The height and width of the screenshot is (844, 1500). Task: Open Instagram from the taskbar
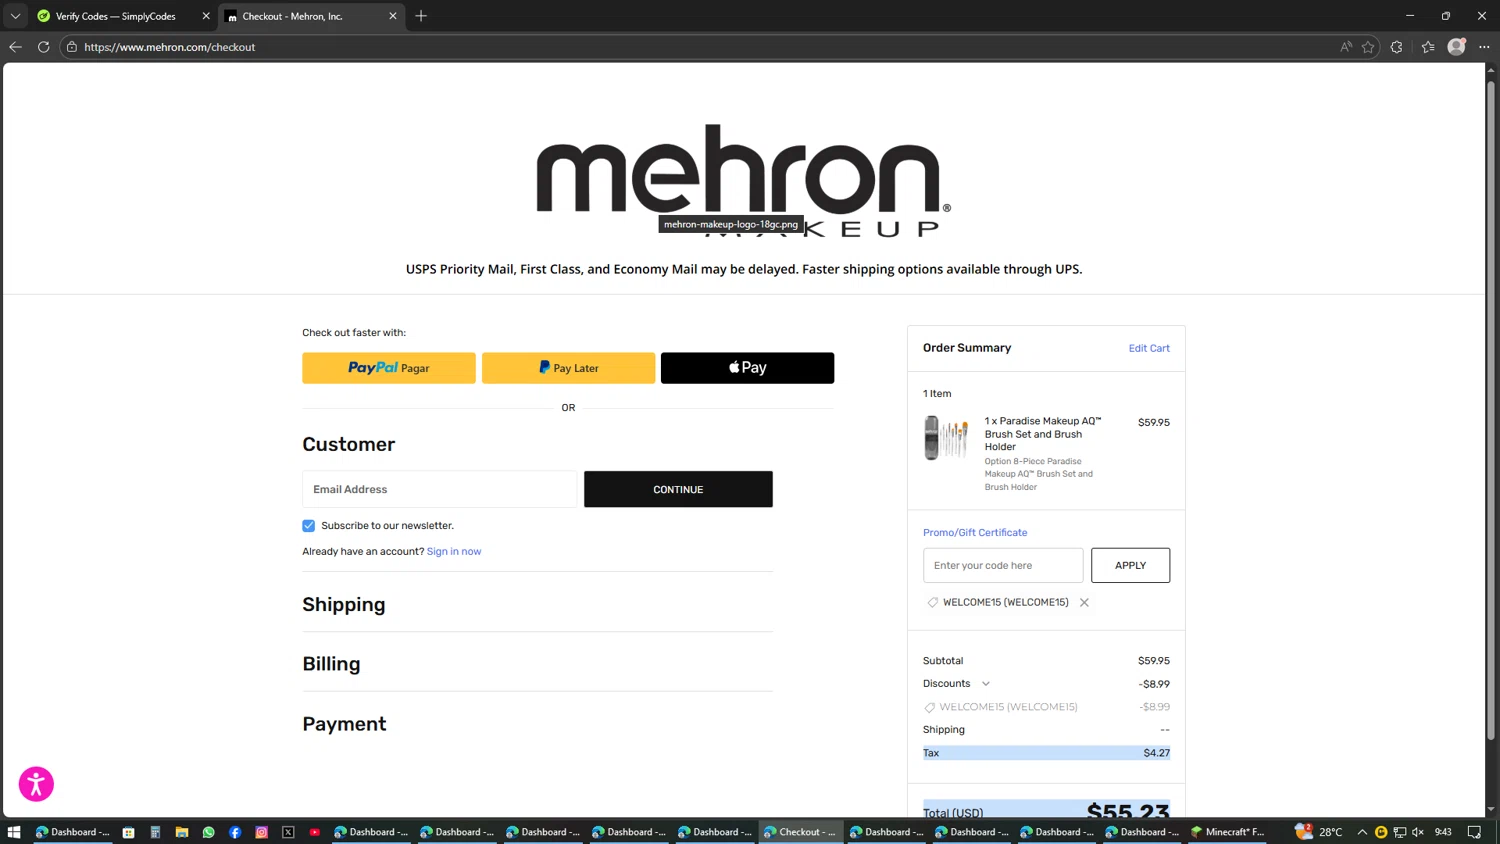click(x=262, y=832)
